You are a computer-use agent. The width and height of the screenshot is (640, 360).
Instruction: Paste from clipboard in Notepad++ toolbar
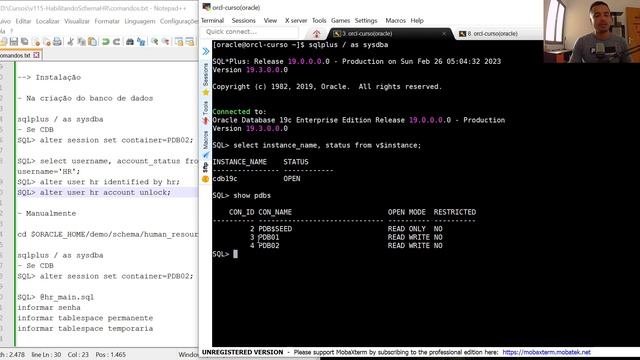(x=92, y=42)
